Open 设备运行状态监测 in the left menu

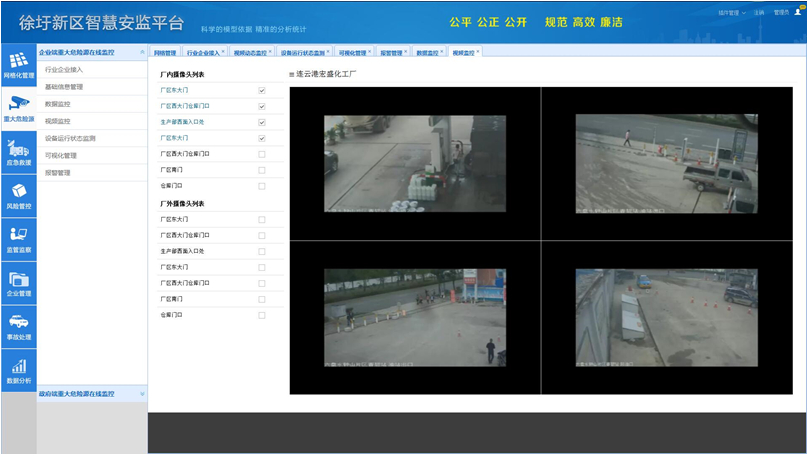[x=70, y=138]
